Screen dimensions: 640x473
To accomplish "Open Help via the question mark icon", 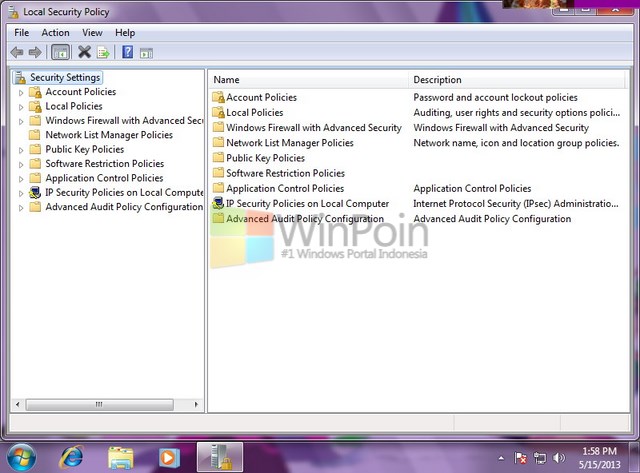I will [127, 52].
